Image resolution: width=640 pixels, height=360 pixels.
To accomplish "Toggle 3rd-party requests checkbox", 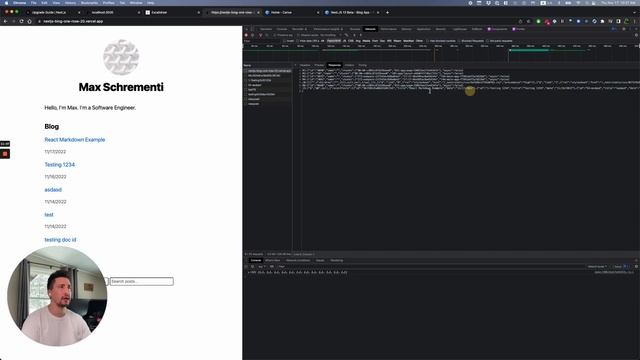I will [x=487, y=41].
